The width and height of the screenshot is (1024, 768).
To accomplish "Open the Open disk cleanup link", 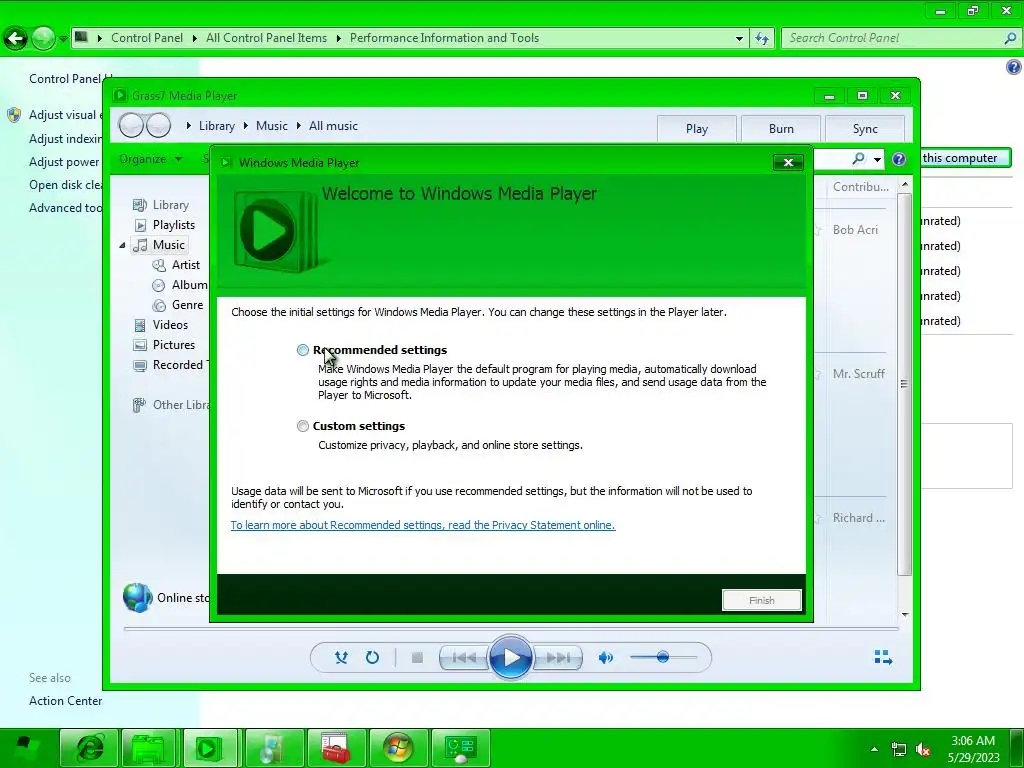I will [x=65, y=185].
